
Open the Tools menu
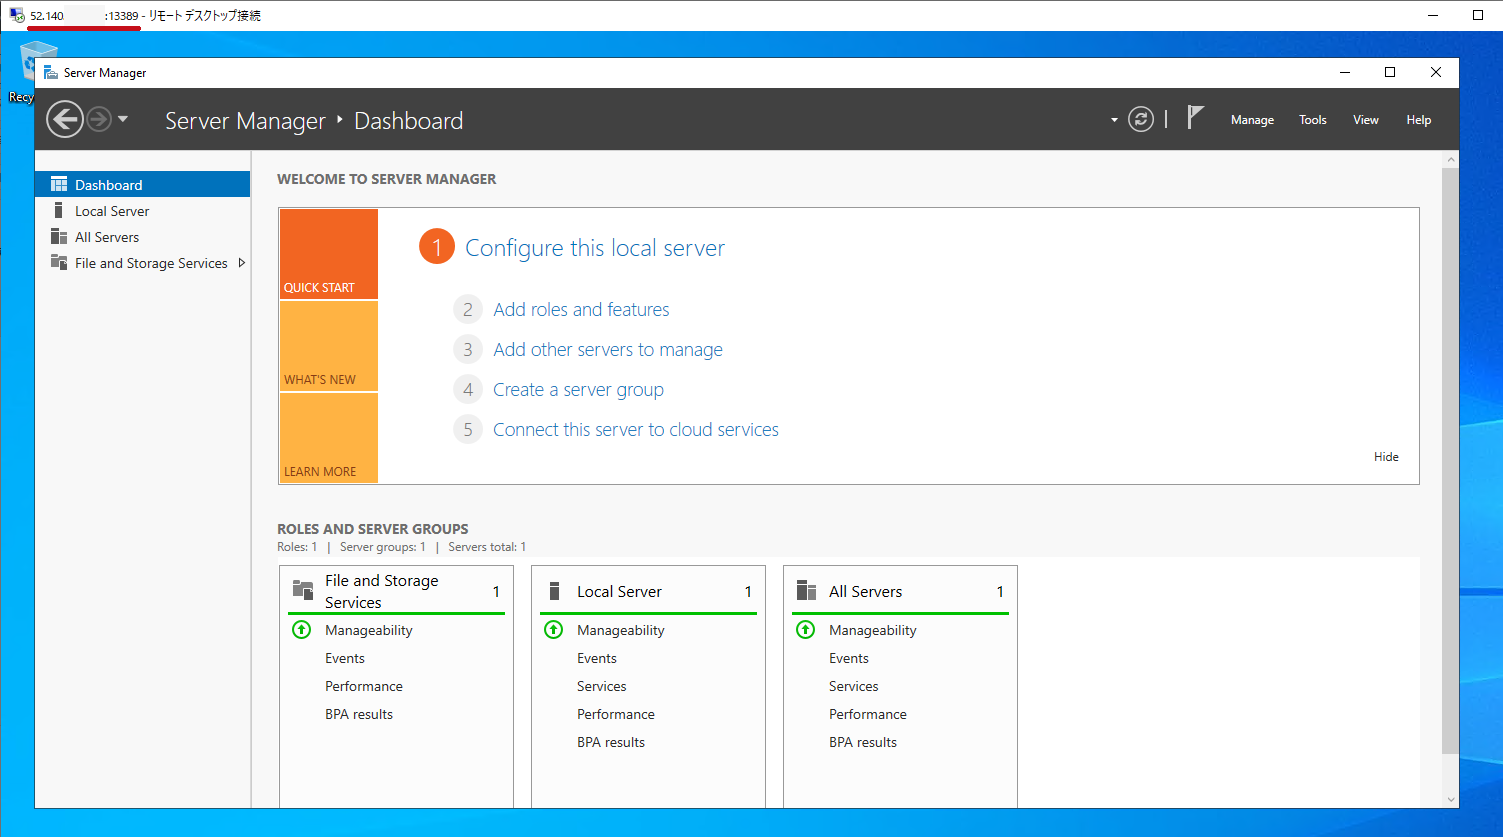pyautogui.click(x=1313, y=120)
